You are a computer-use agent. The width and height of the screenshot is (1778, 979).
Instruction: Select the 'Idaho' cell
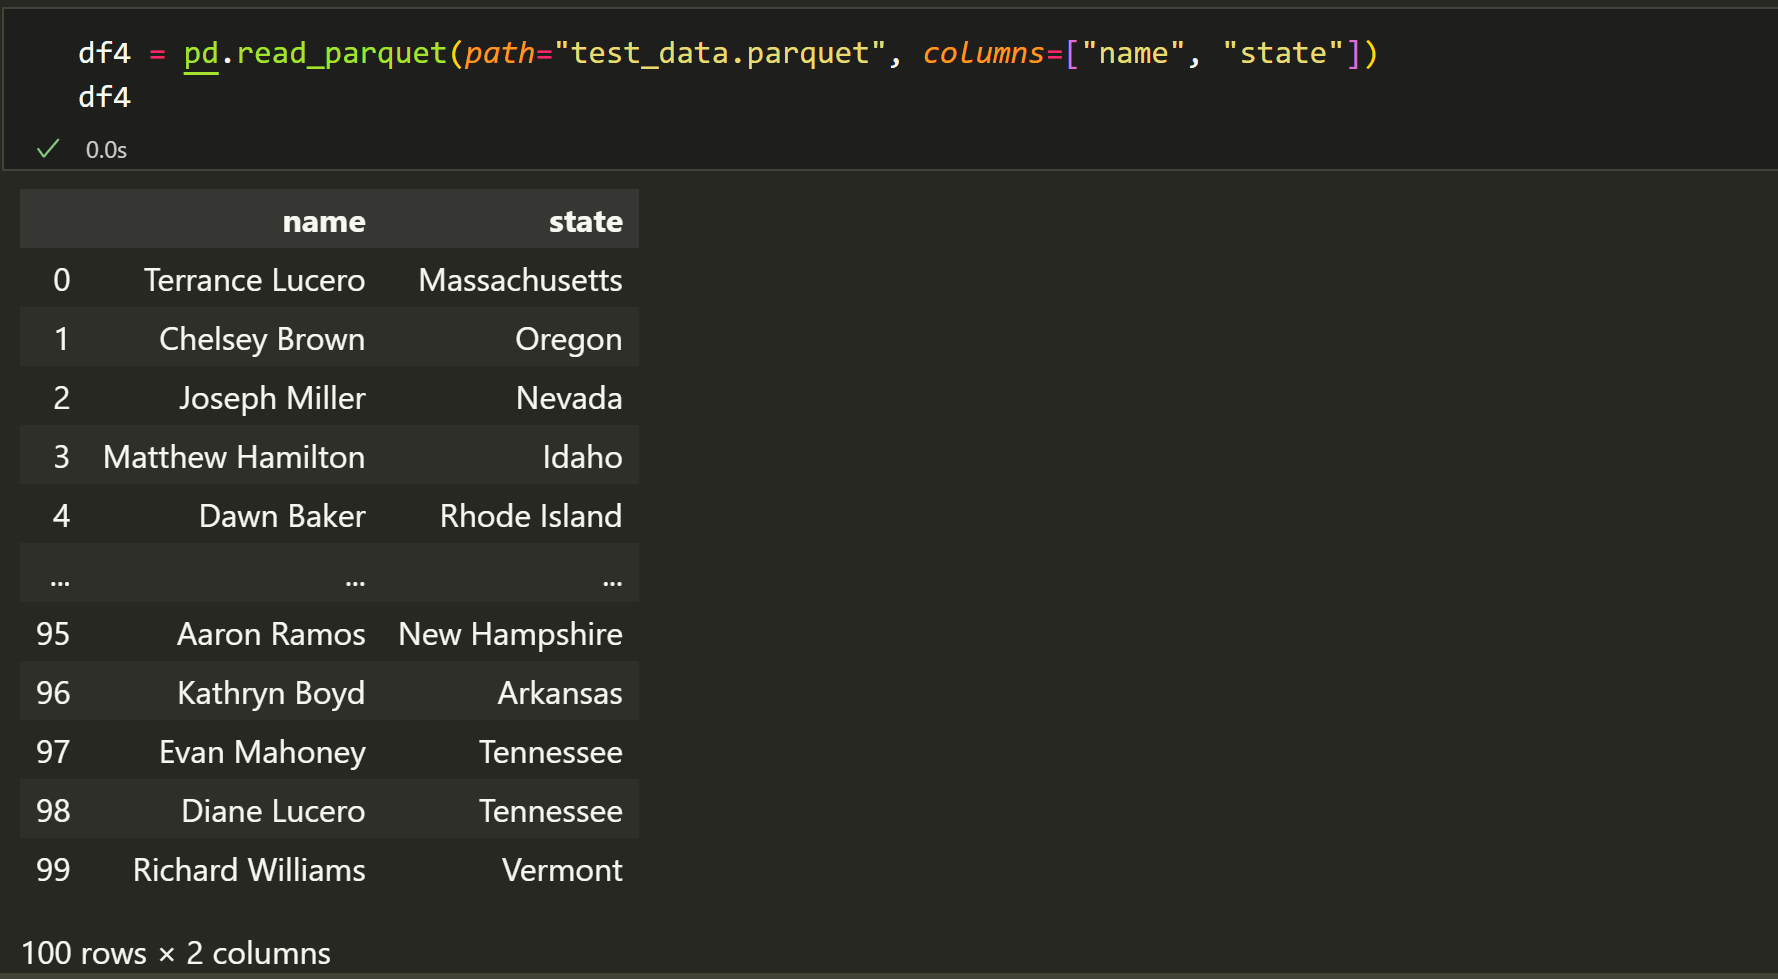(x=582, y=457)
